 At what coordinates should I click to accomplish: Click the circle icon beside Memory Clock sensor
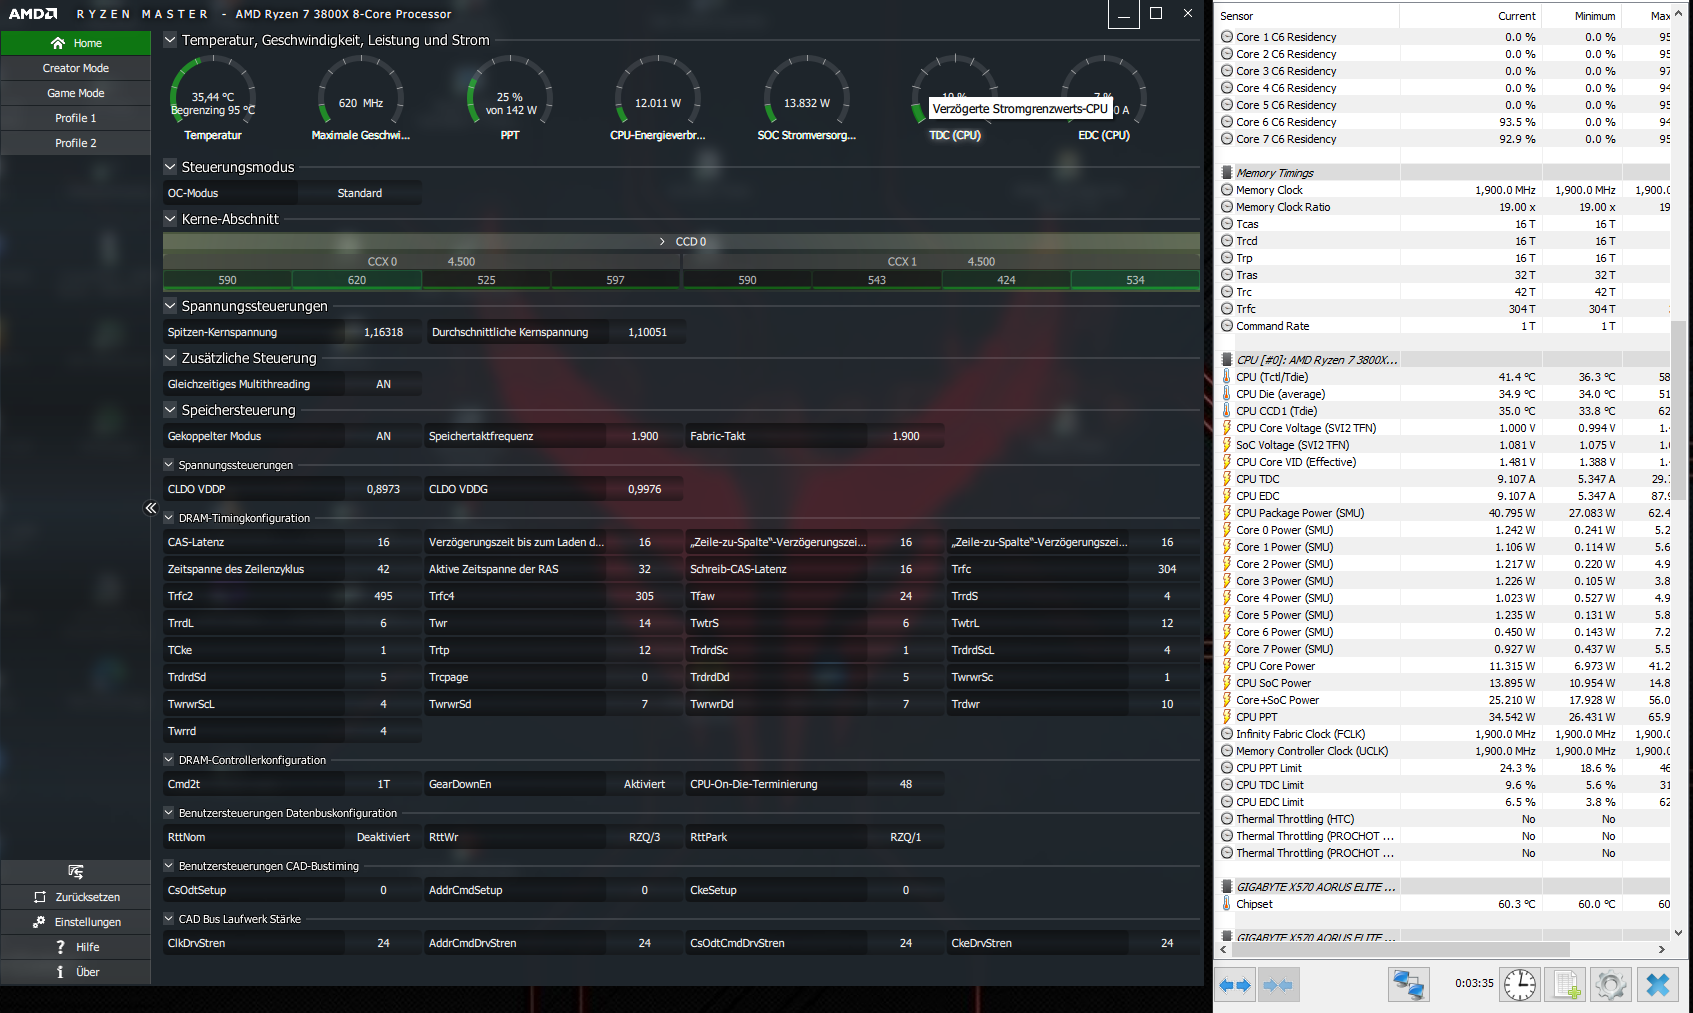coord(1227,190)
